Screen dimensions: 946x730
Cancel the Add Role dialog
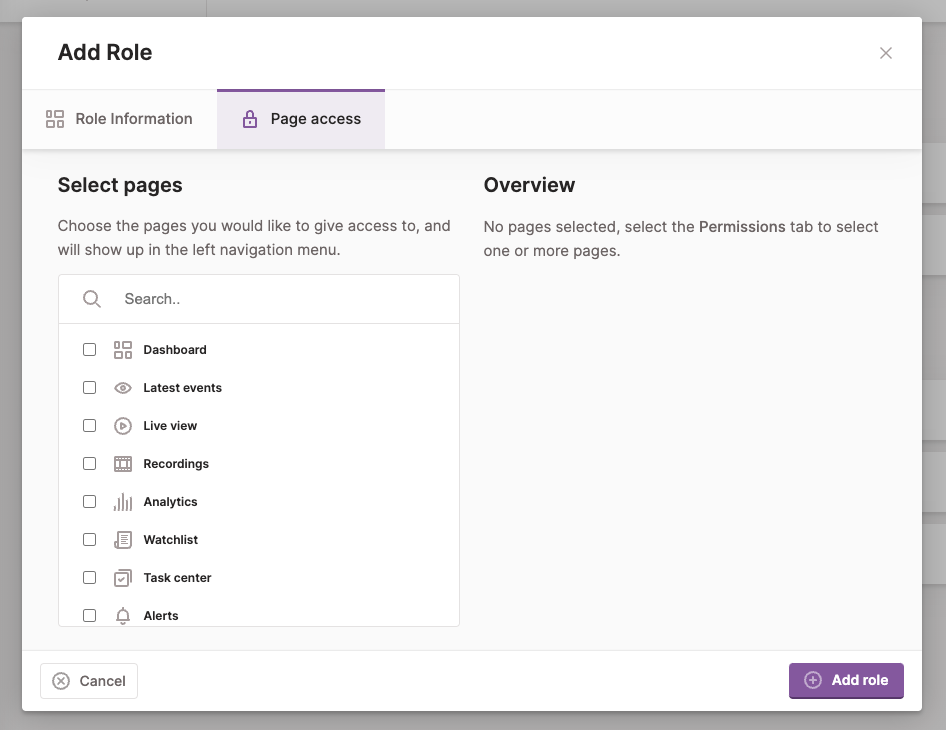[x=88, y=680]
